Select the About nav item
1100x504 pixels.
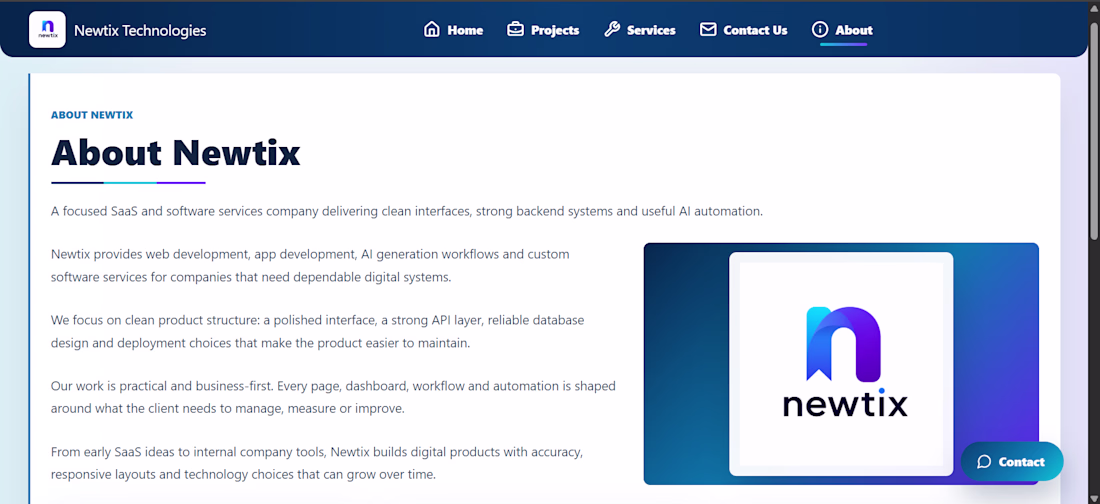843,30
